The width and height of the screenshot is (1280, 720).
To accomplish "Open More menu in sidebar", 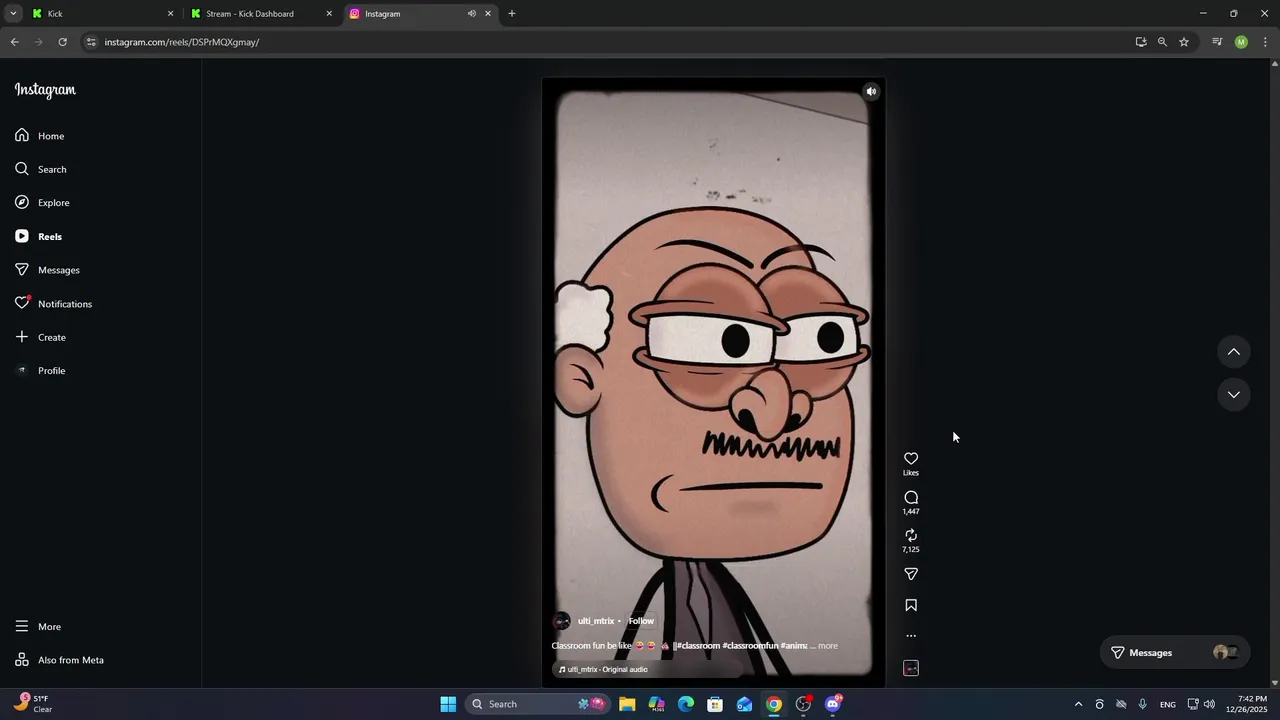I will pos(38,627).
